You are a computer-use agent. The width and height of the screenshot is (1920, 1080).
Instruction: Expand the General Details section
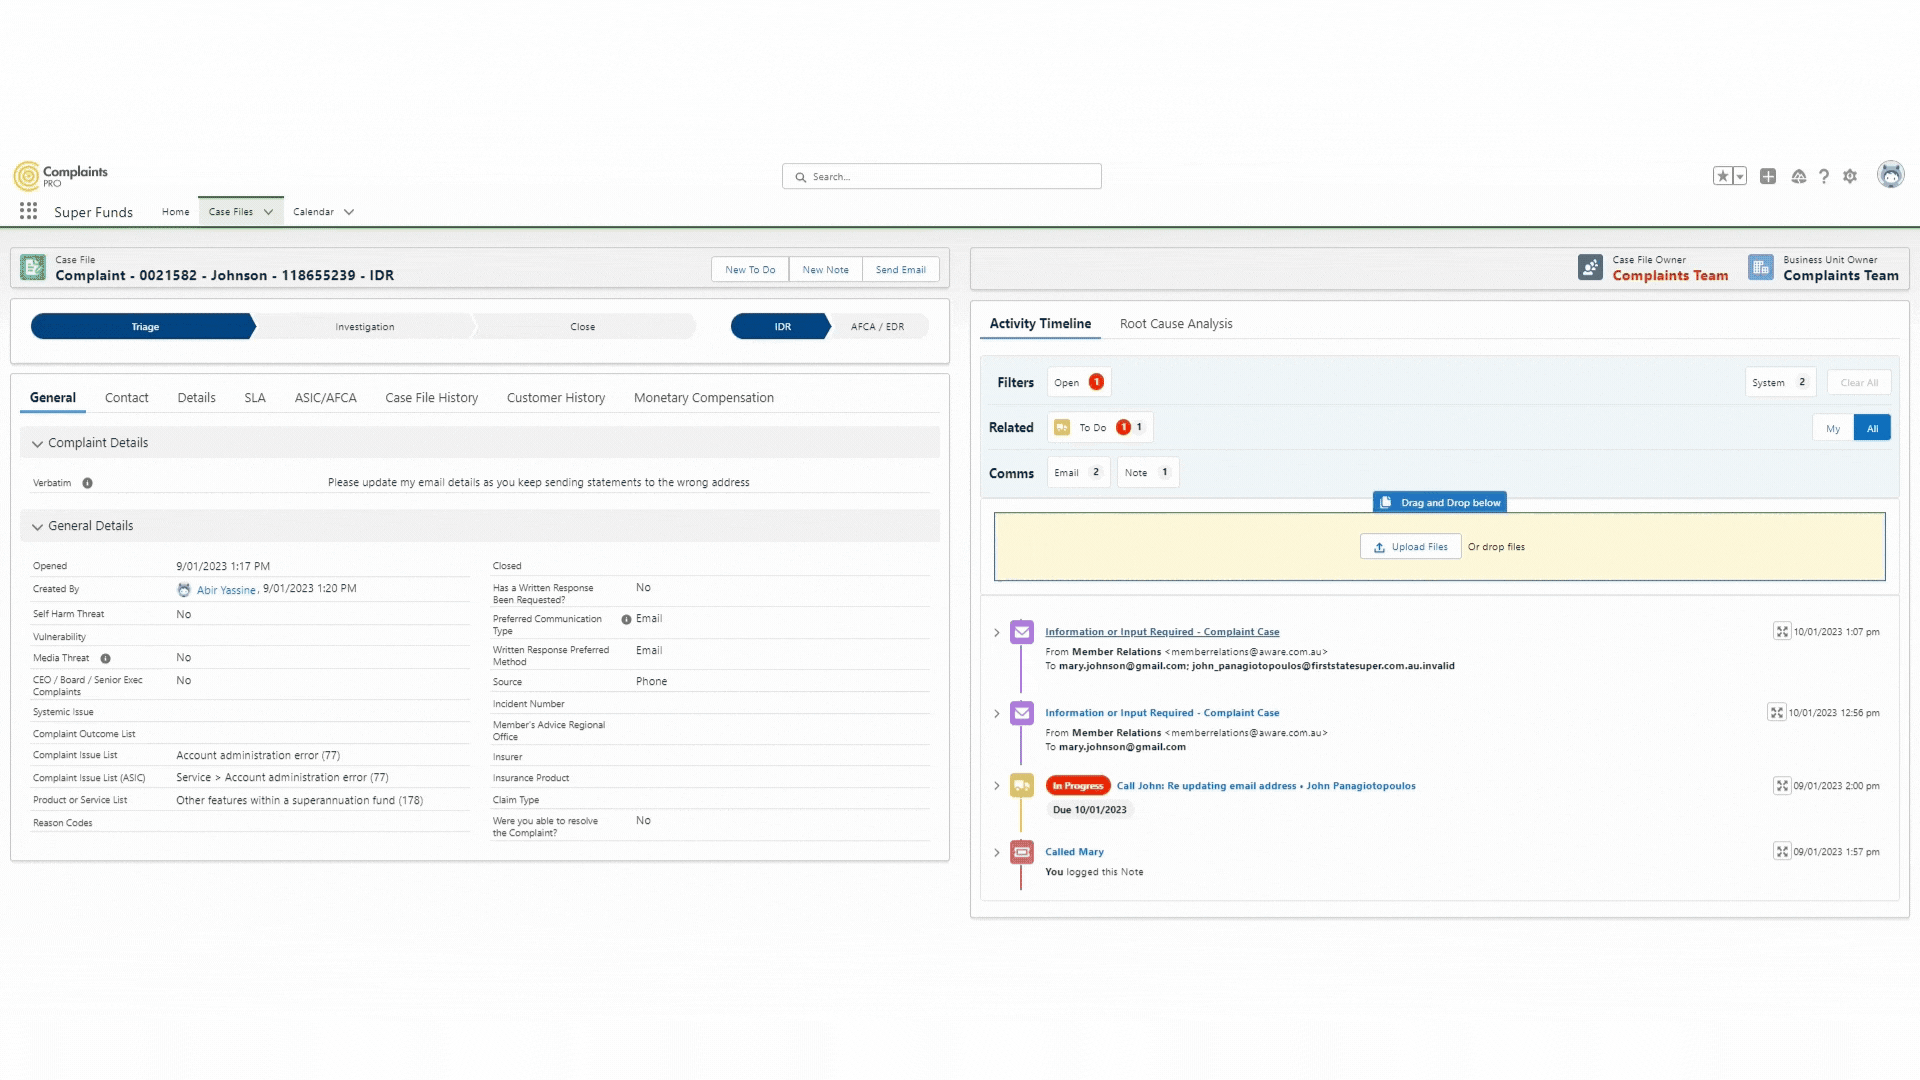(x=37, y=526)
